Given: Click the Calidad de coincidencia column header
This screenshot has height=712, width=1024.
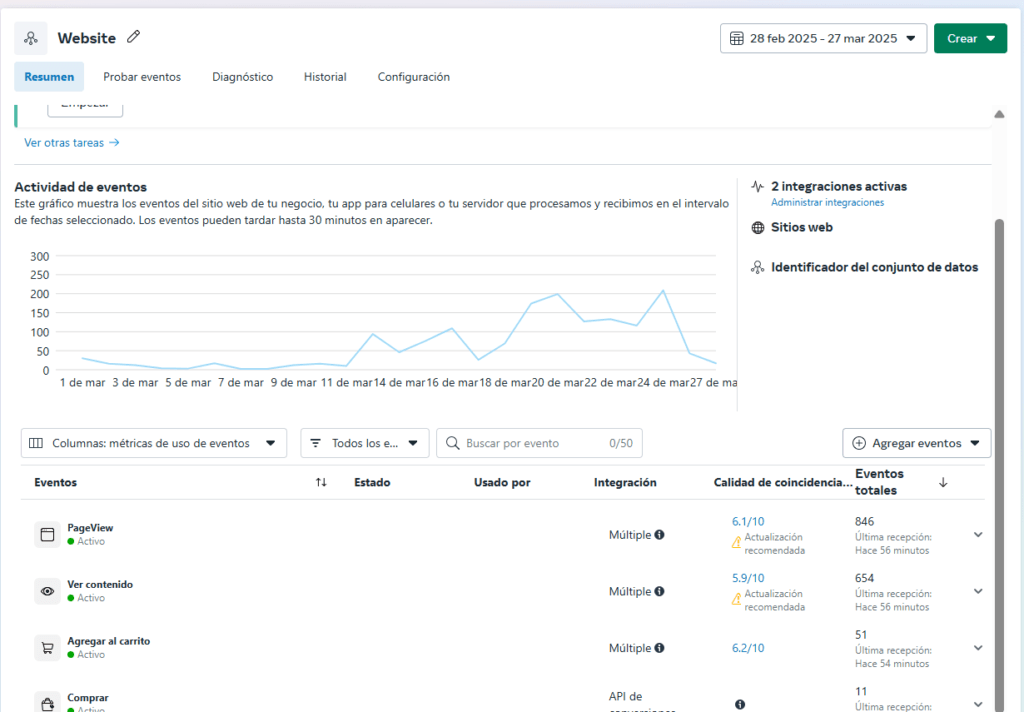Looking at the screenshot, I should tap(782, 482).
